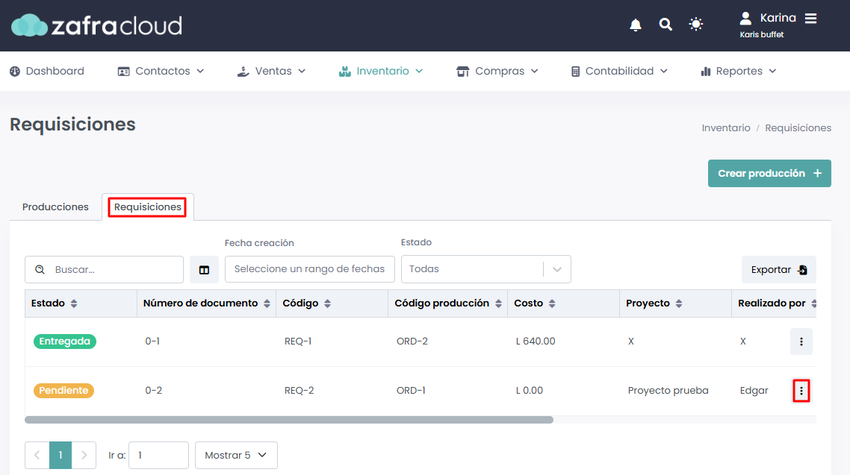Open the column visibility toggle button

click(x=204, y=269)
